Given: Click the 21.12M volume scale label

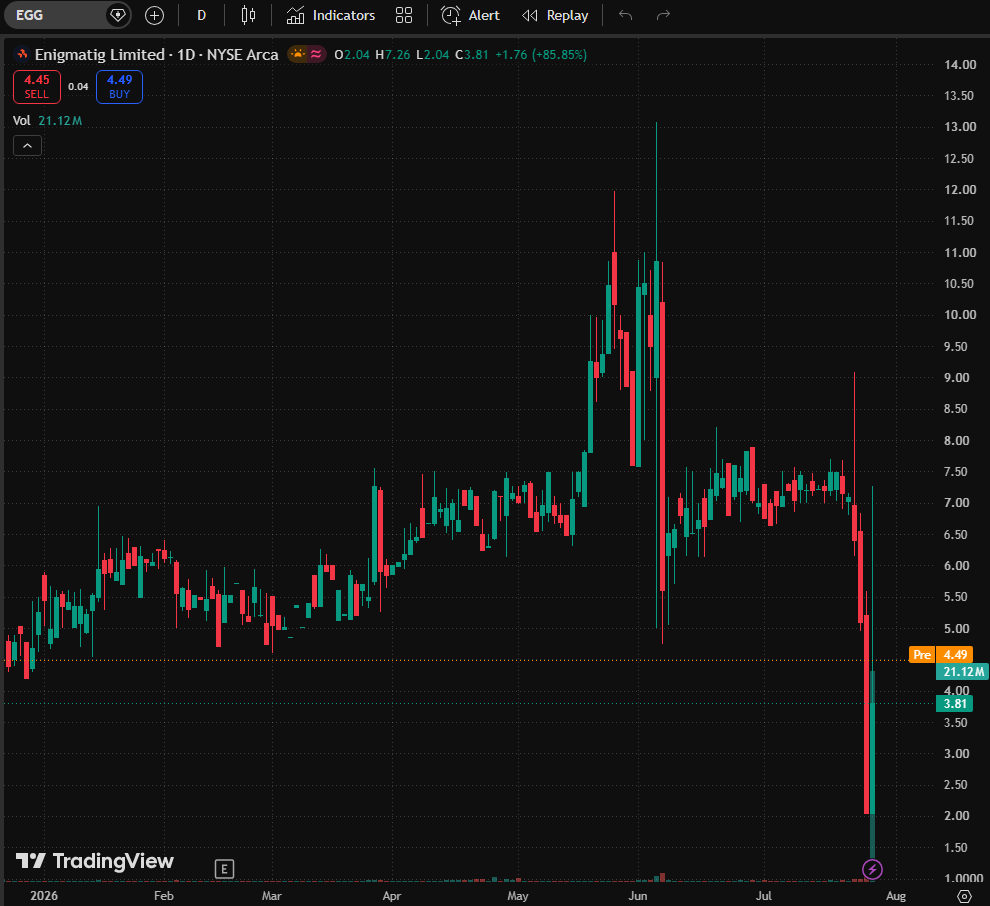Looking at the screenshot, I should coord(963,672).
